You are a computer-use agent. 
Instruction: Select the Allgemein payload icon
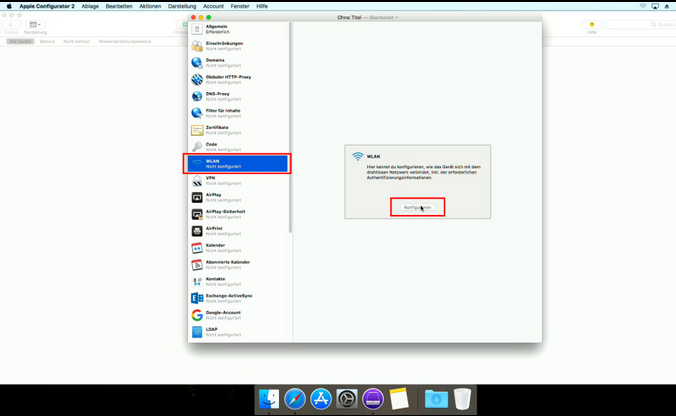(197, 29)
